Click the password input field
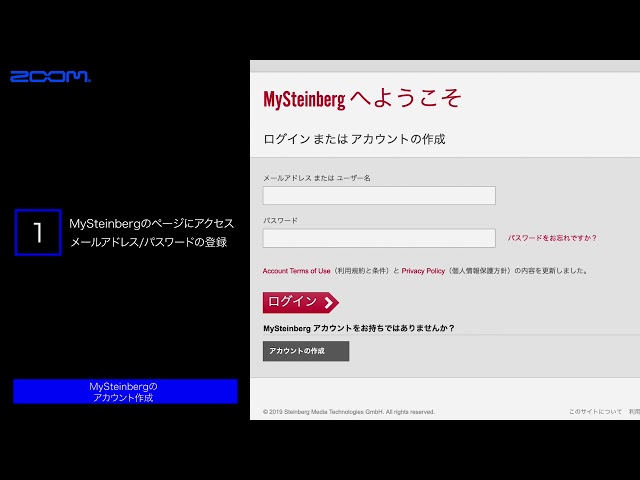 coord(379,238)
